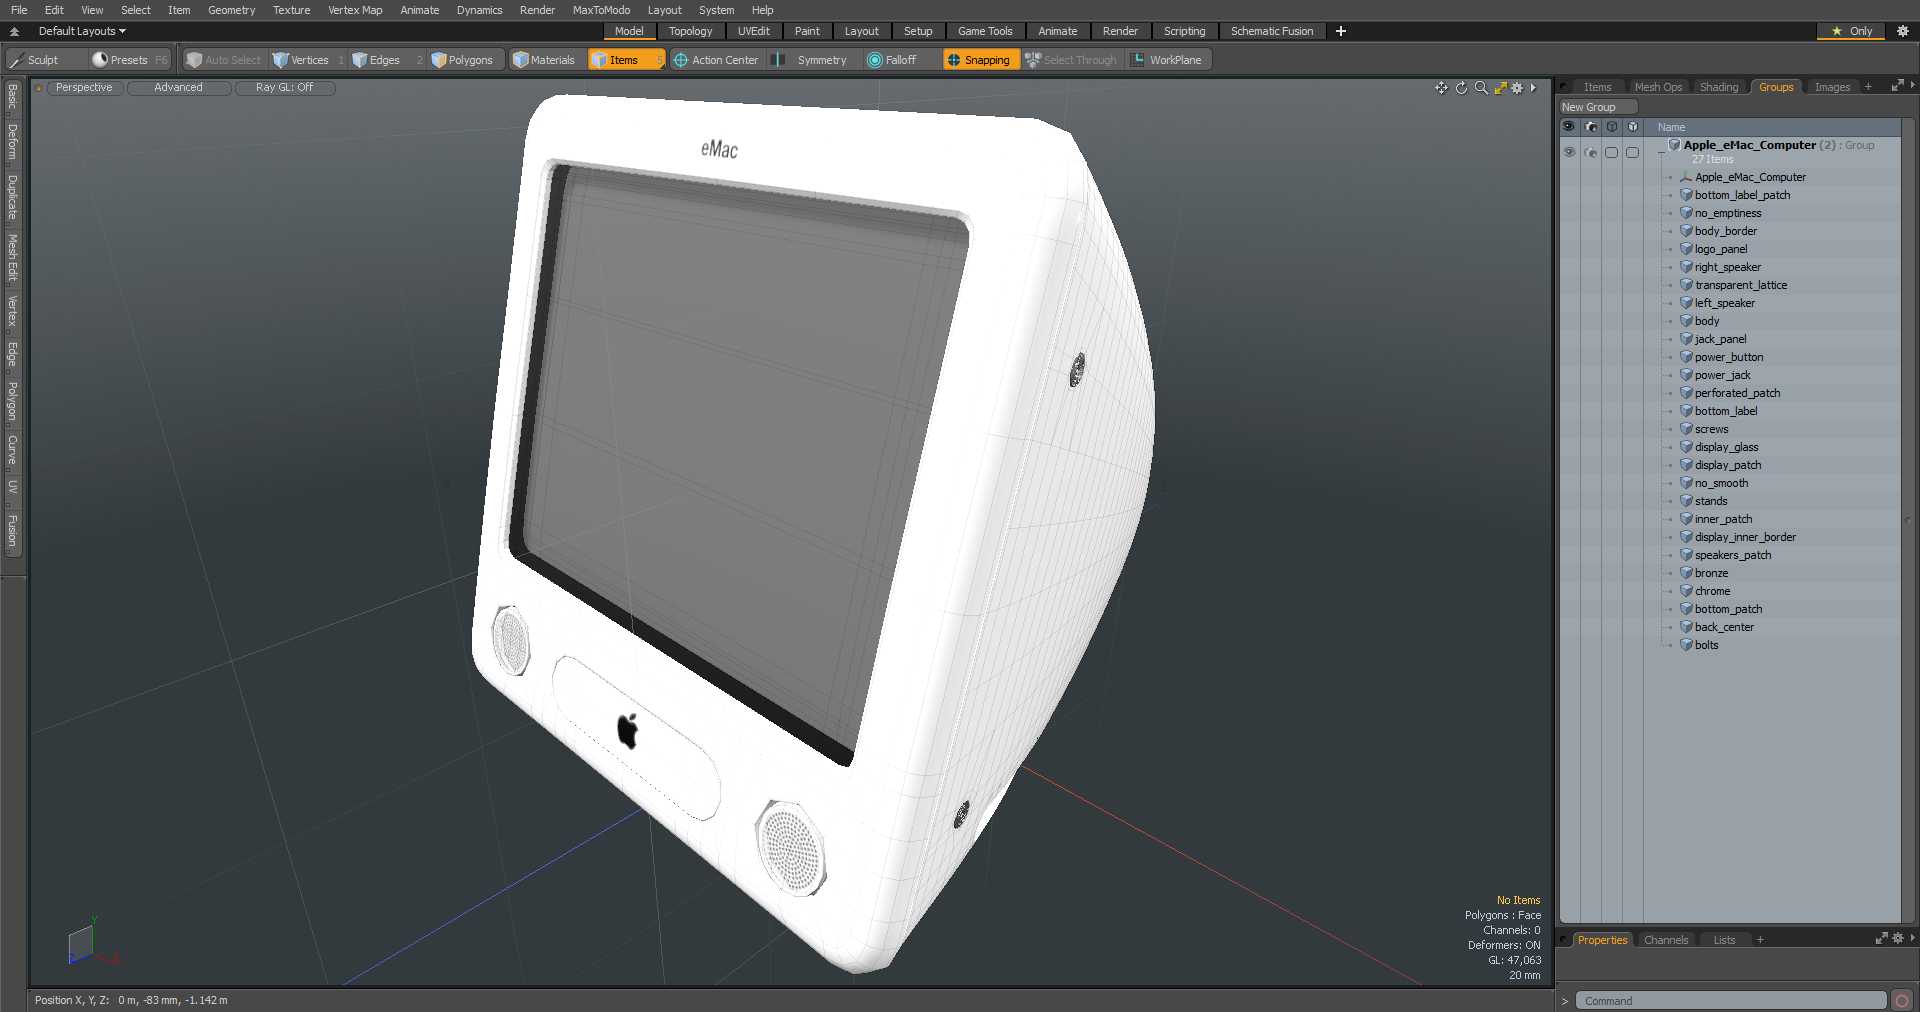Select the right_speaker item in the list

tap(1727, 267)
